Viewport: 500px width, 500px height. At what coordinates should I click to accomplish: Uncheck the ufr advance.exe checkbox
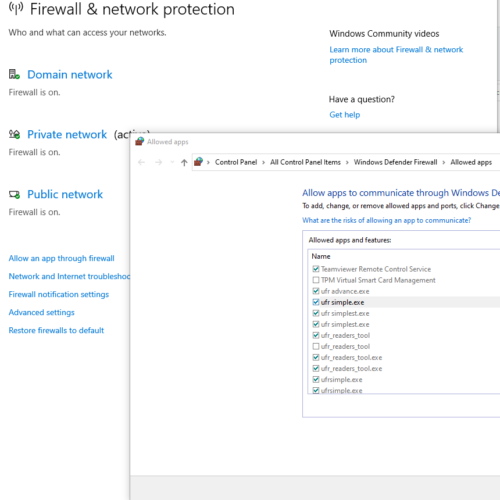point(316,291)
